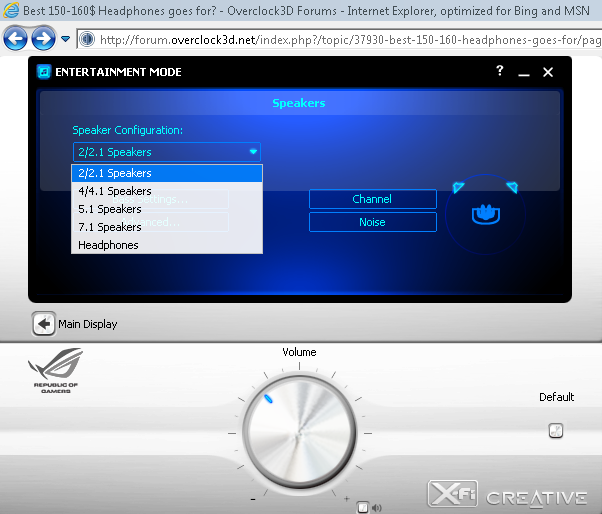This screenshot has width=602, height=514.
Task: Select the 7.1 Speakers option
Action: pos(167,227)
